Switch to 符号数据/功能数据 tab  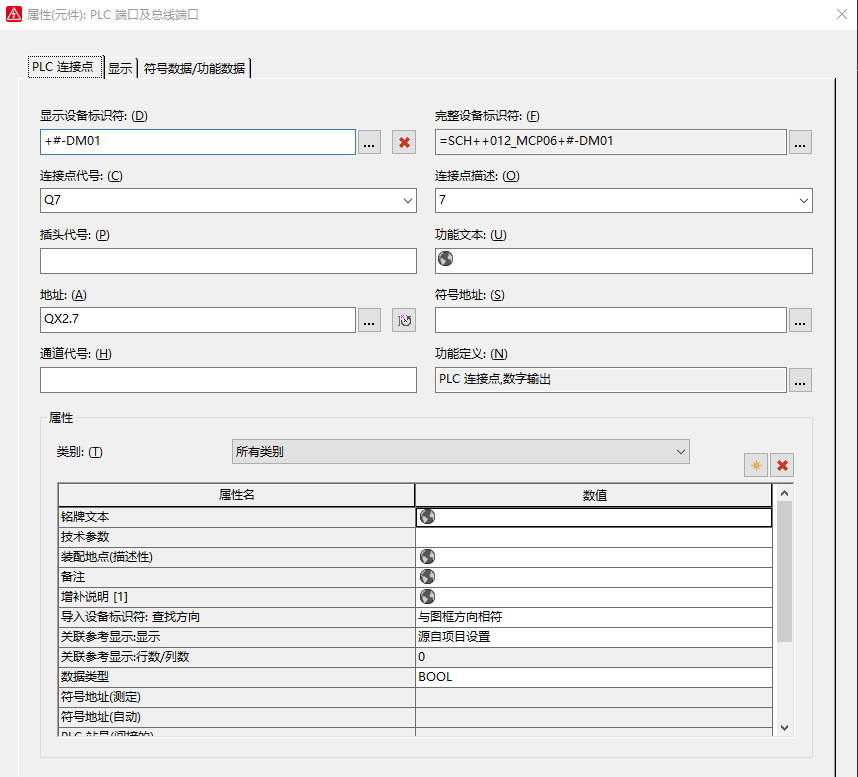[194, 68]
